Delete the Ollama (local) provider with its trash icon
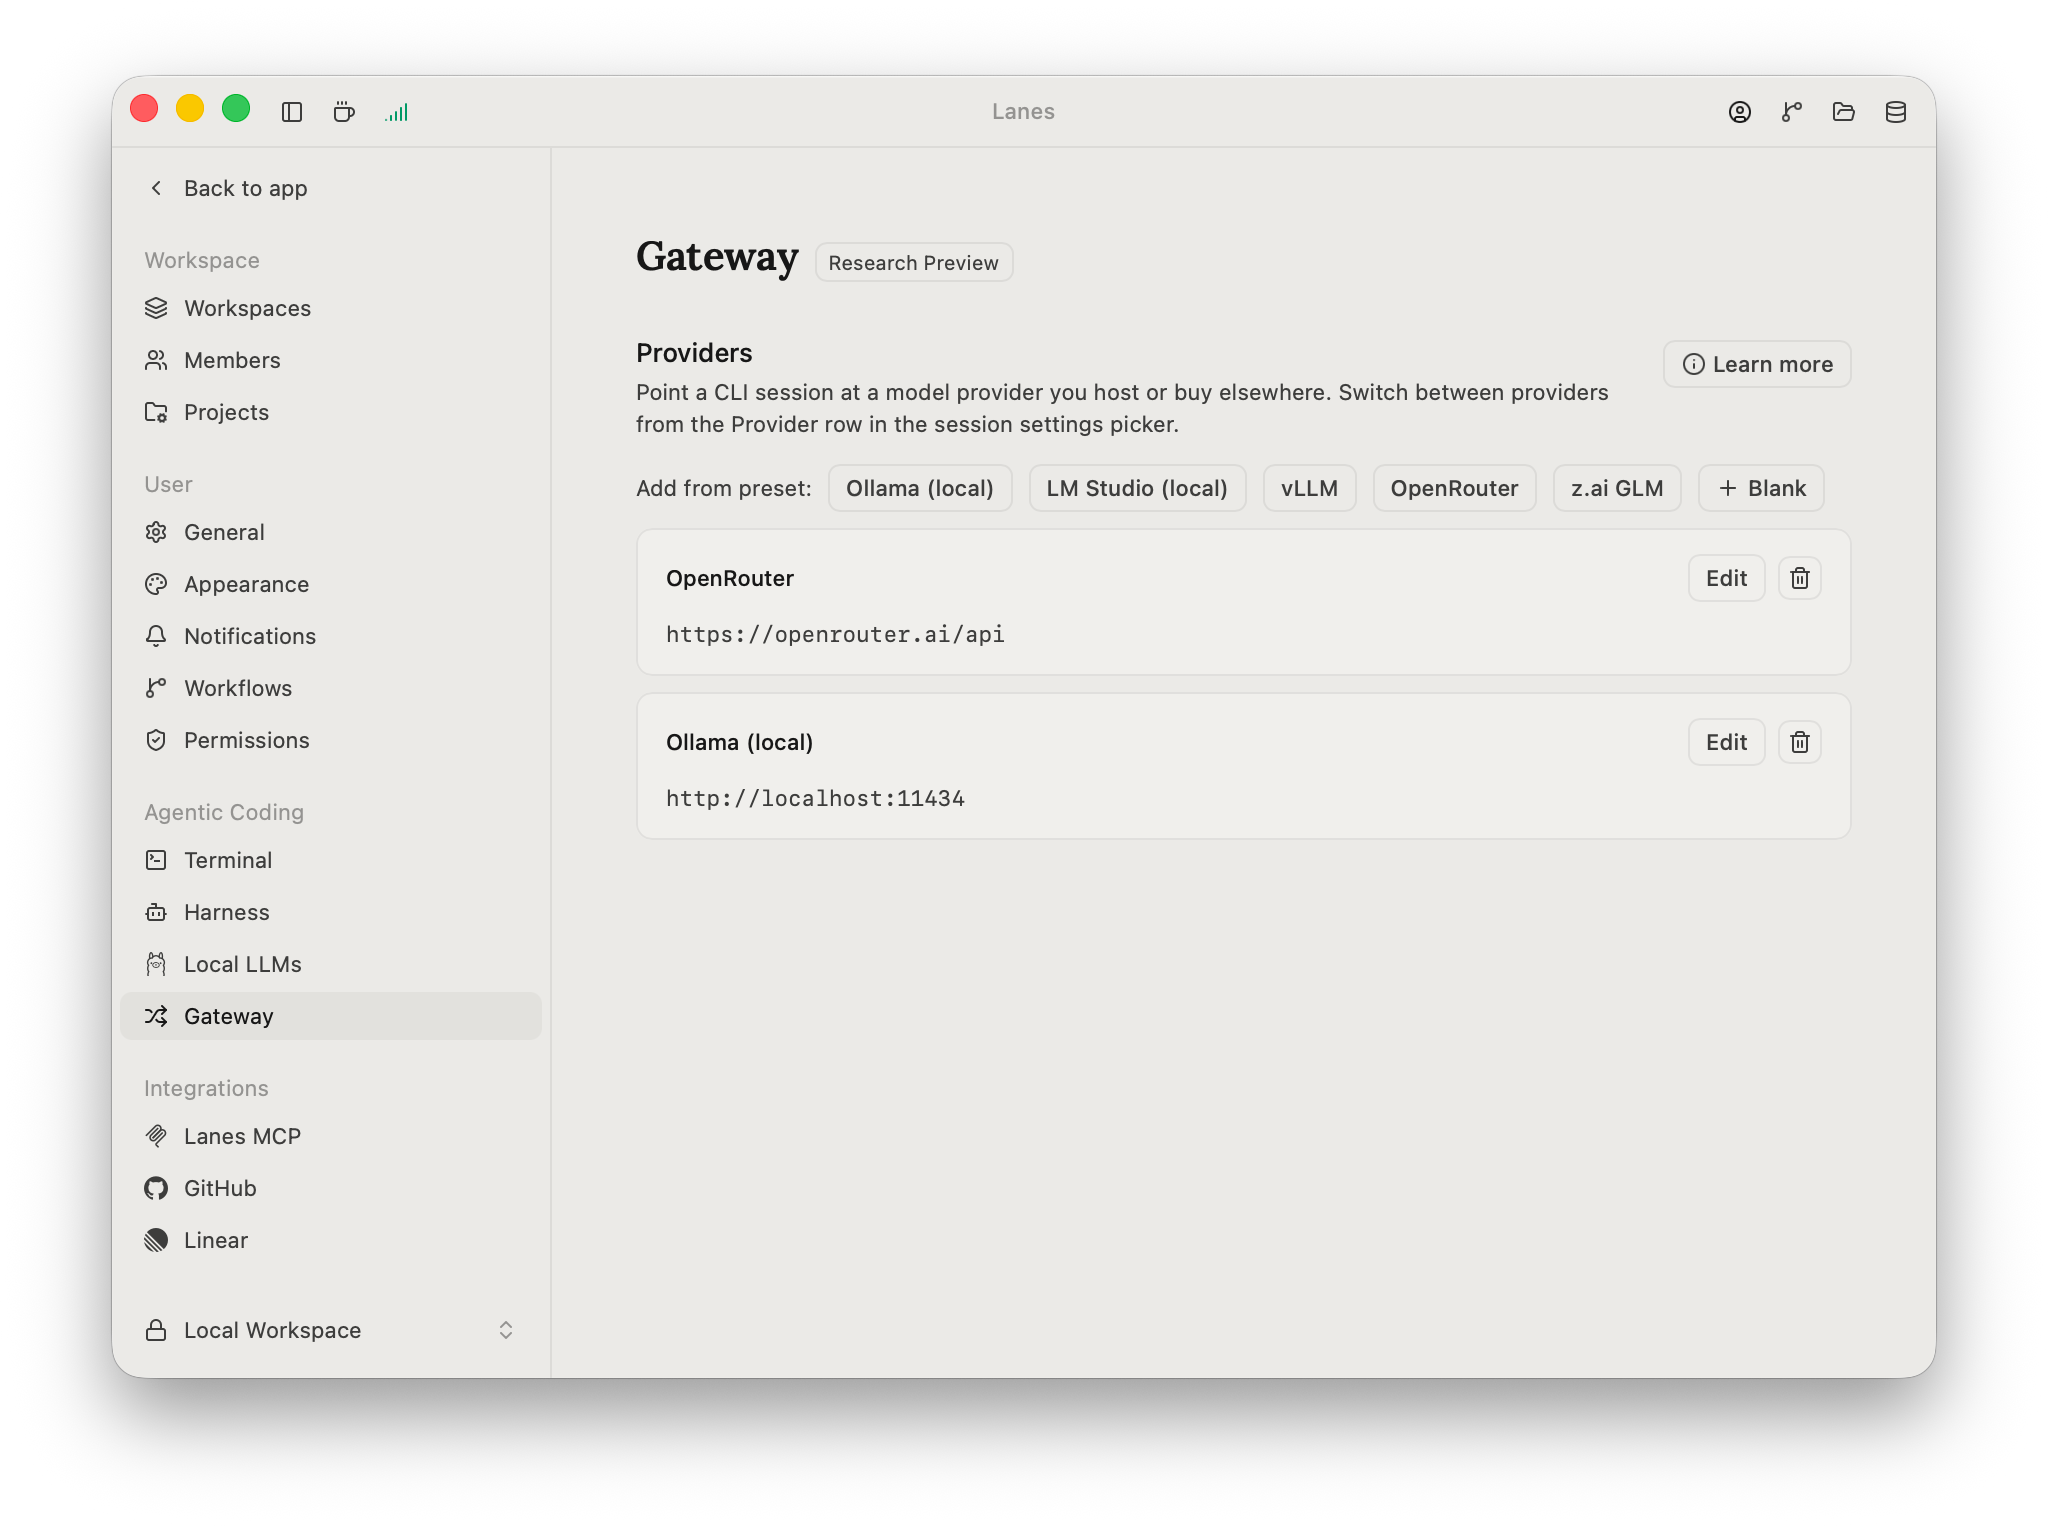The image size is (2048, 1526). tap(1800, 742)
